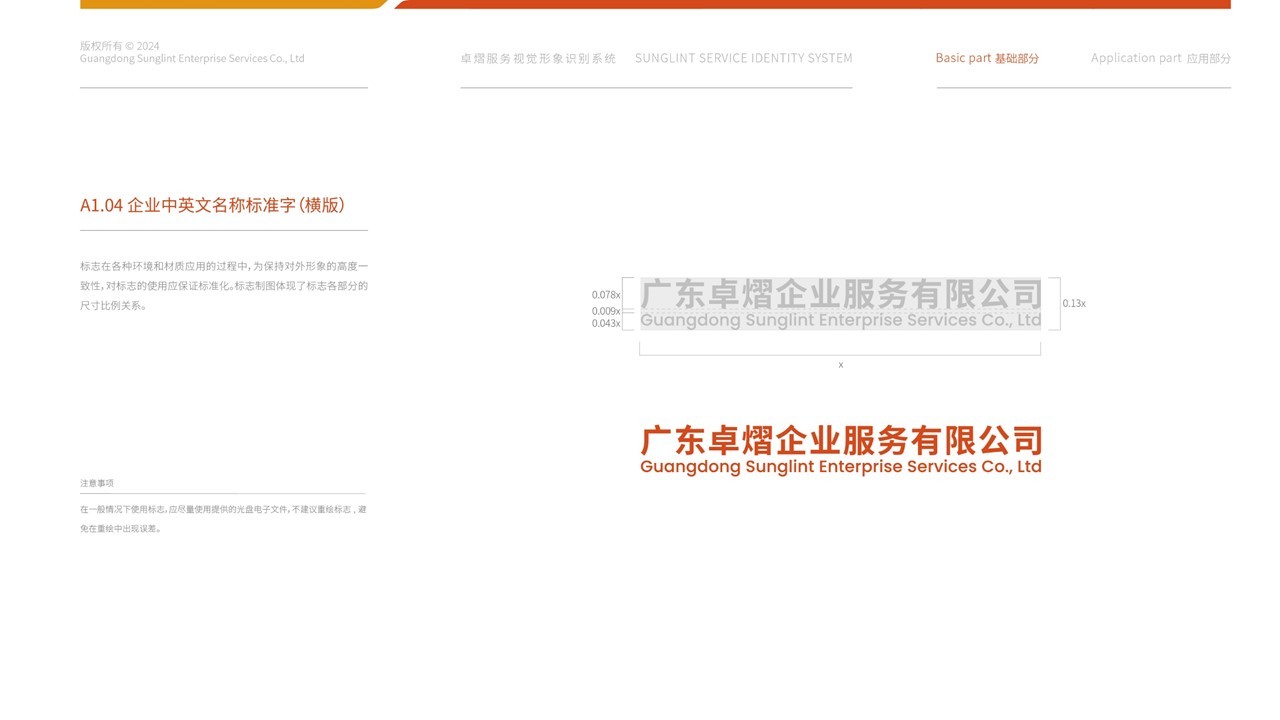Select the "Basic part 基础部分" tab
This screenshot has height=720, width=1280.
tap(987, 57)
